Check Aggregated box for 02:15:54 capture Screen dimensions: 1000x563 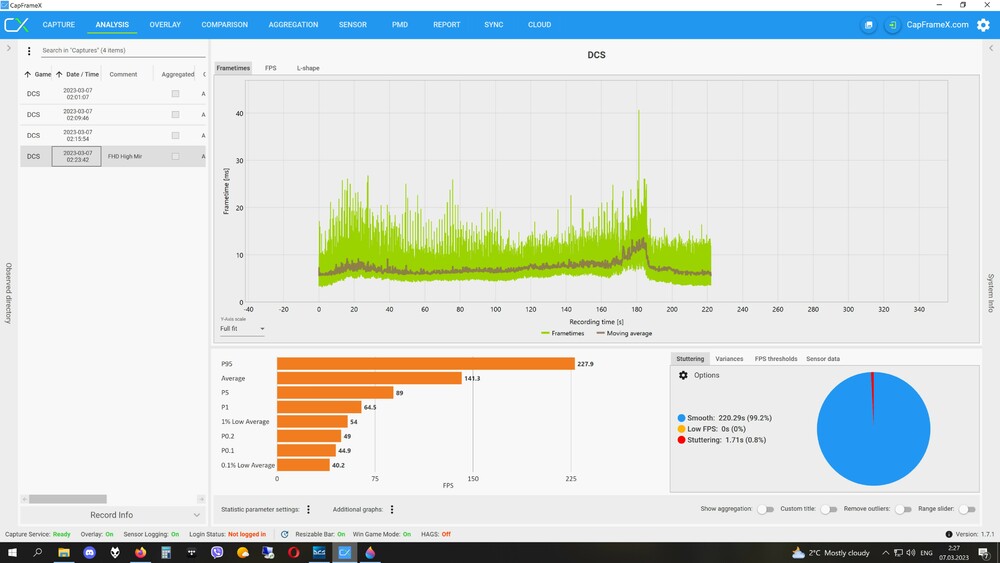tap(175, 135)
